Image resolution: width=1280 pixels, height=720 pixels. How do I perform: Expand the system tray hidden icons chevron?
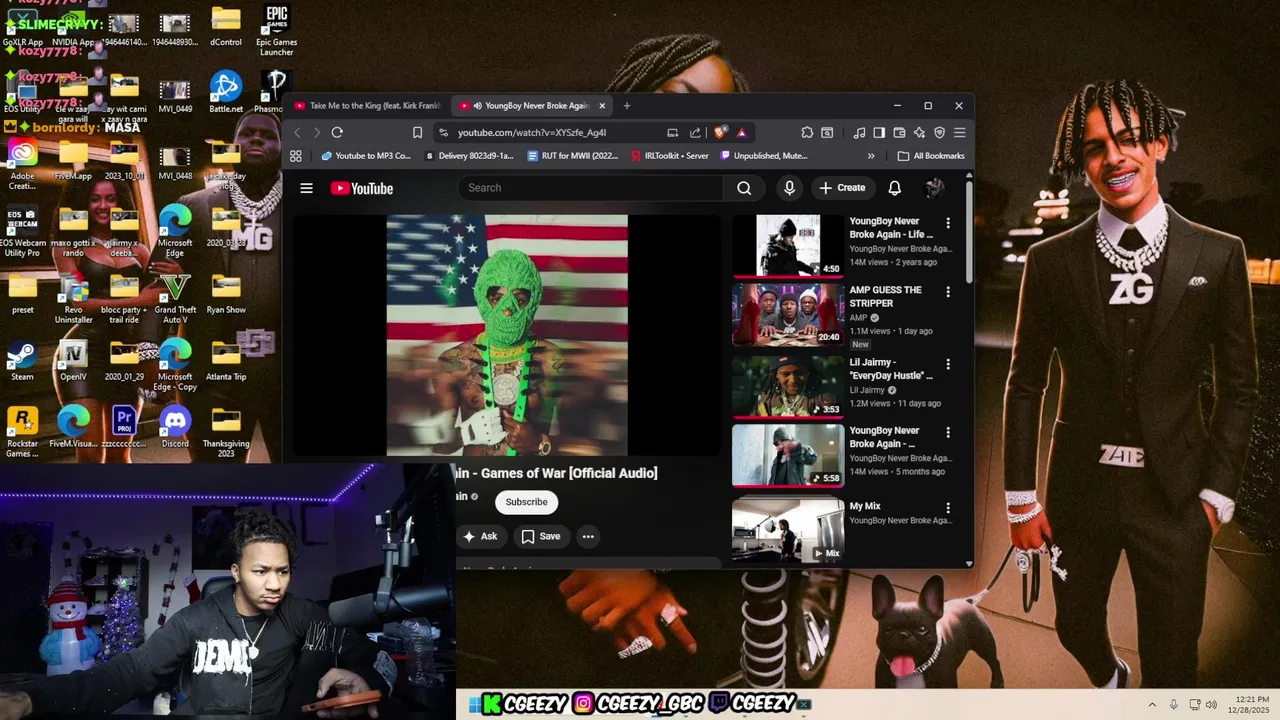click(x=1152, y=705)
